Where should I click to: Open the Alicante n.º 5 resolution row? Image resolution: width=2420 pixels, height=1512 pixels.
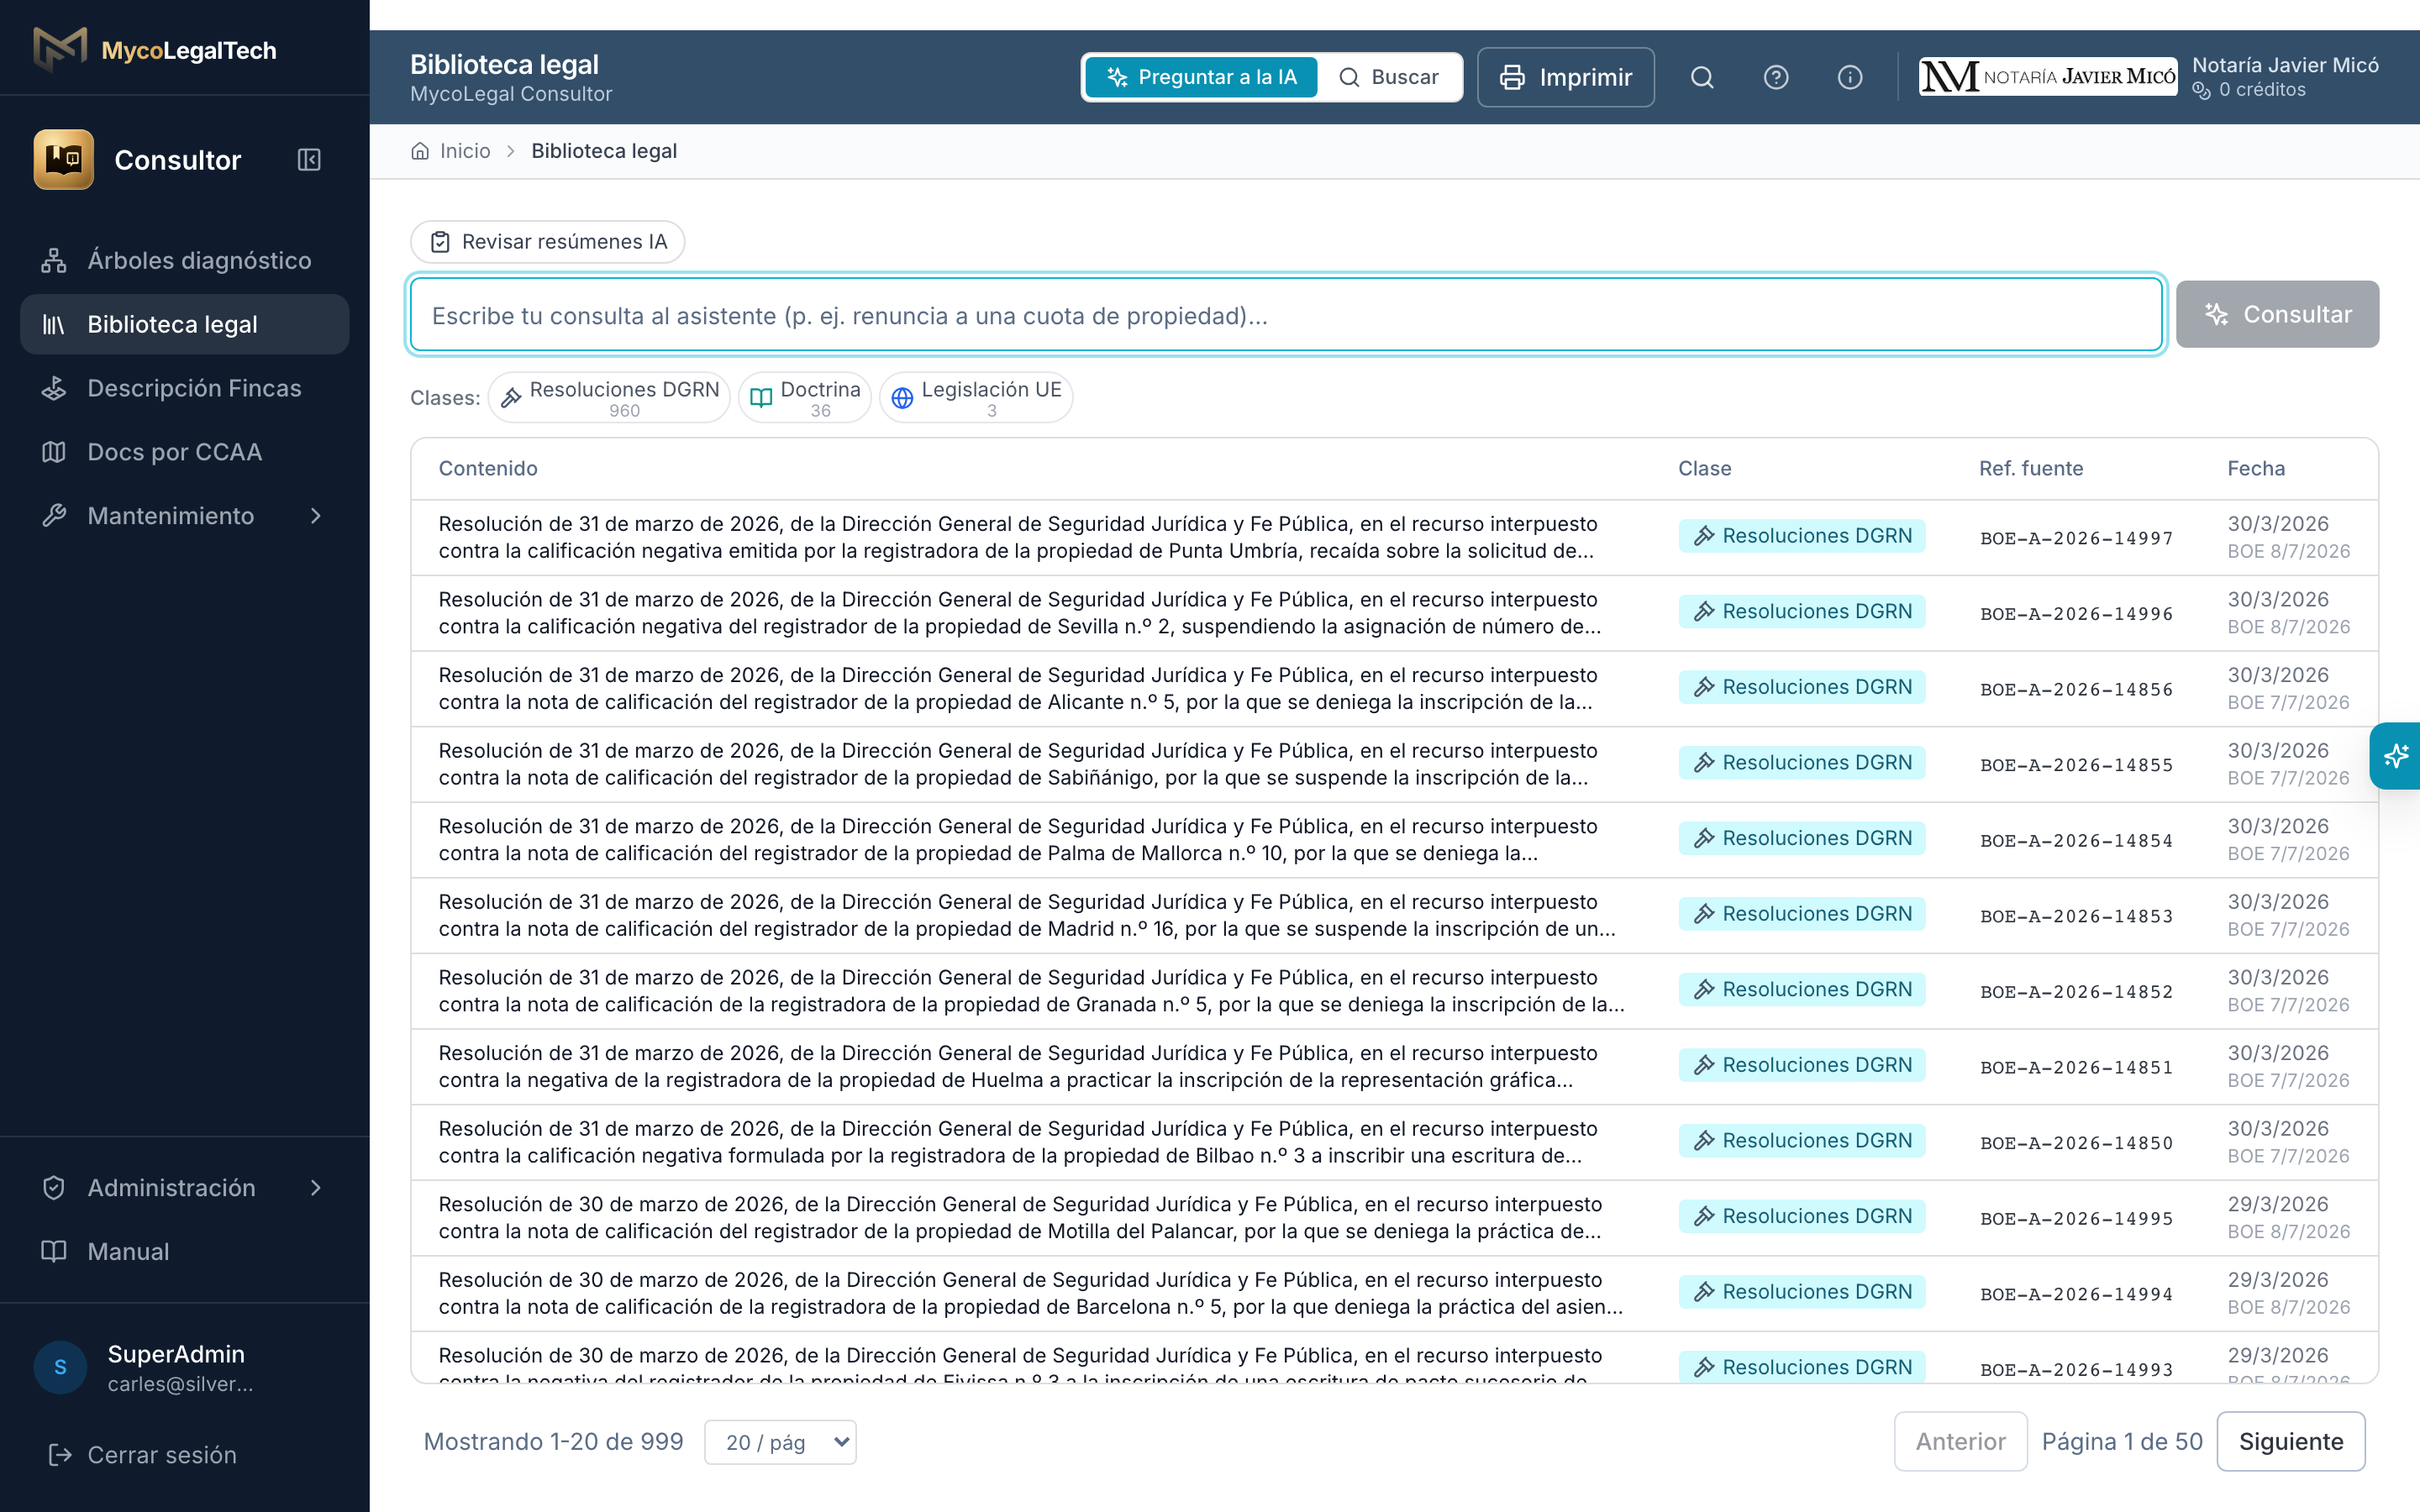point(1394,689)
